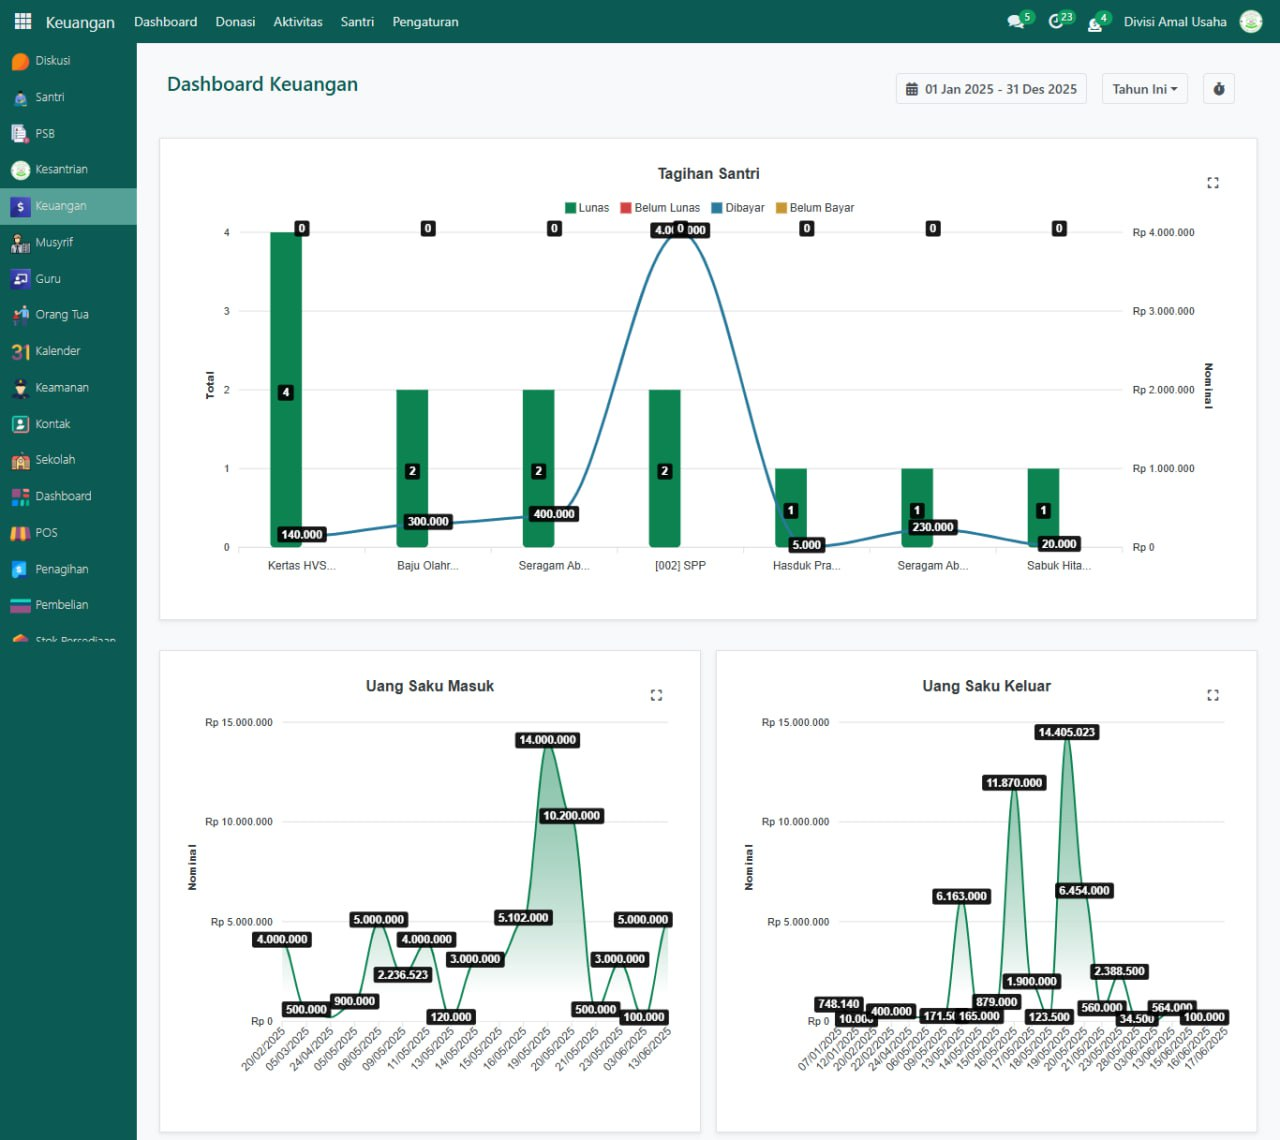
Task: Click the timer icon button beside Tahun Ini
Action: pyautogui.click(x=1218, y=89)
